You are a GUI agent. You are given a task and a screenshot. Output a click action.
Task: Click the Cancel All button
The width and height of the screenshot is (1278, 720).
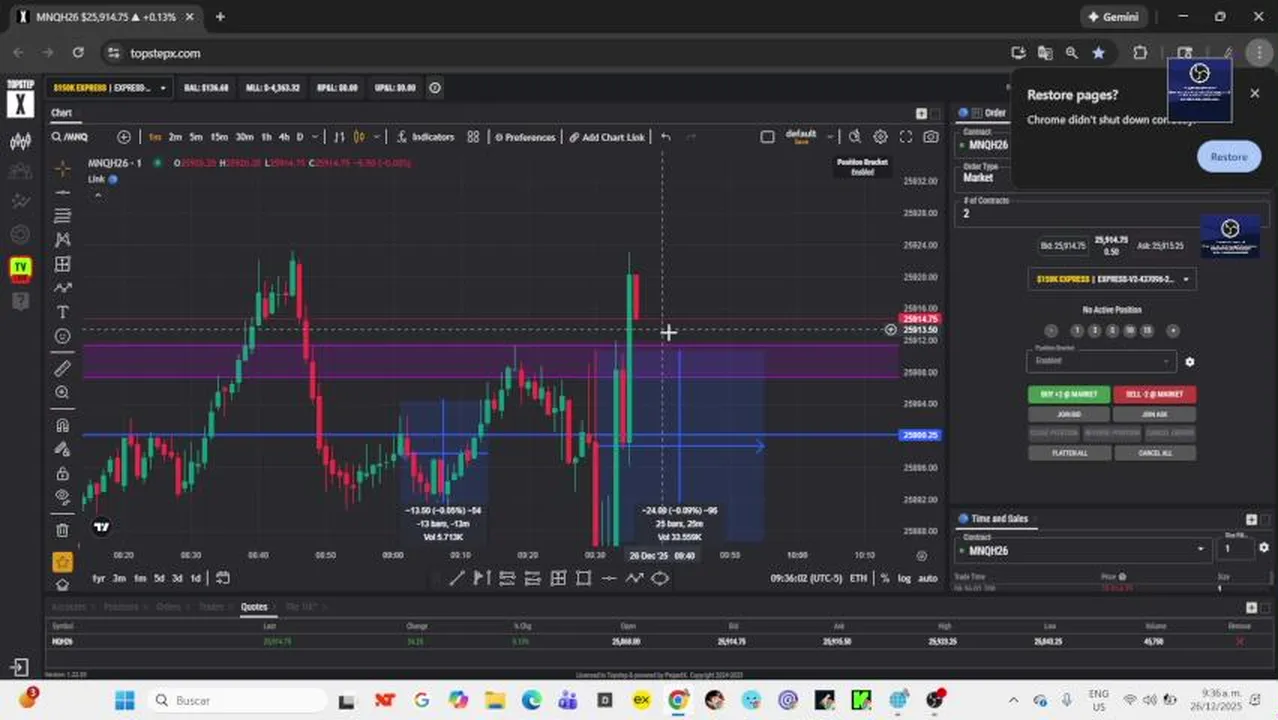click(x=1154, y=453)
